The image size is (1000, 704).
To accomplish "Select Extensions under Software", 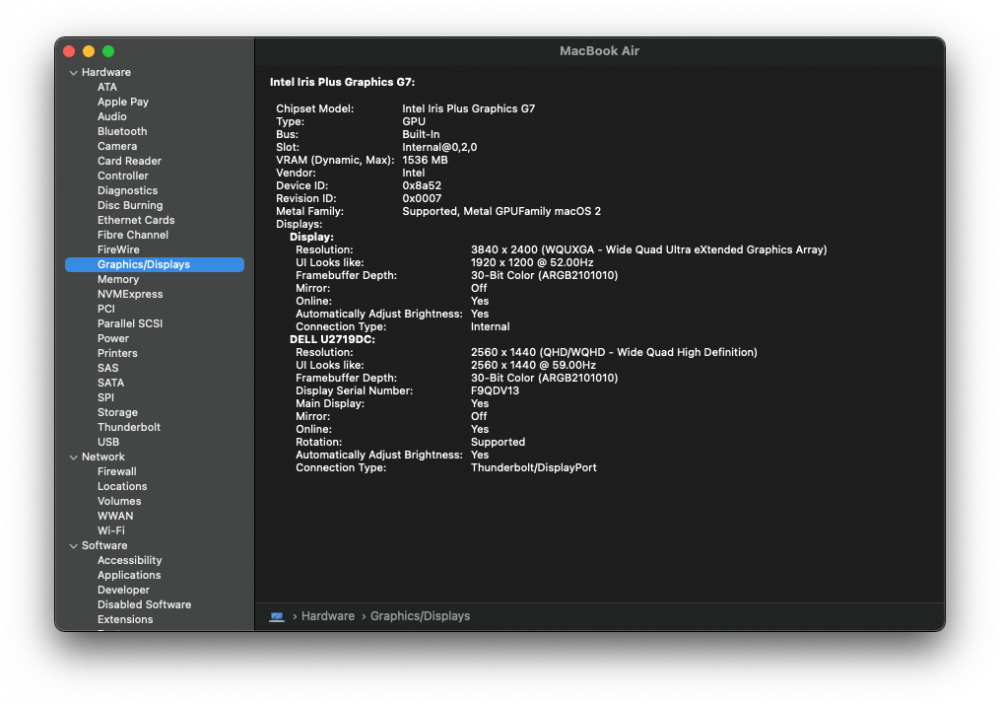I will [125, 619].
